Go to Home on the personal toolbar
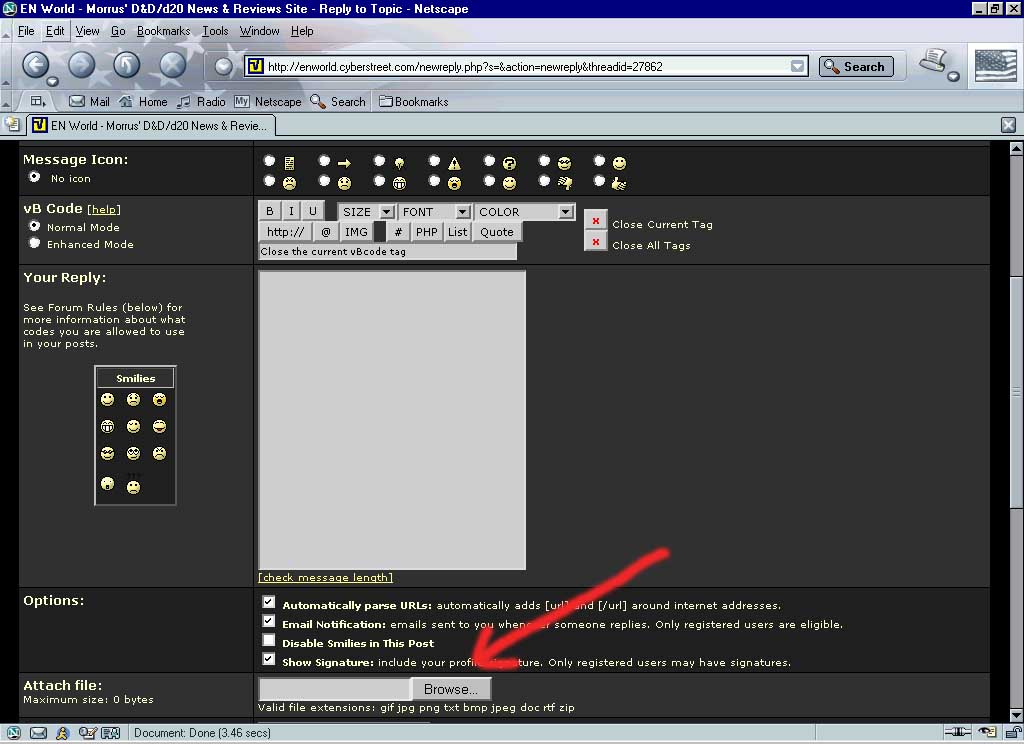 [143, 102]
